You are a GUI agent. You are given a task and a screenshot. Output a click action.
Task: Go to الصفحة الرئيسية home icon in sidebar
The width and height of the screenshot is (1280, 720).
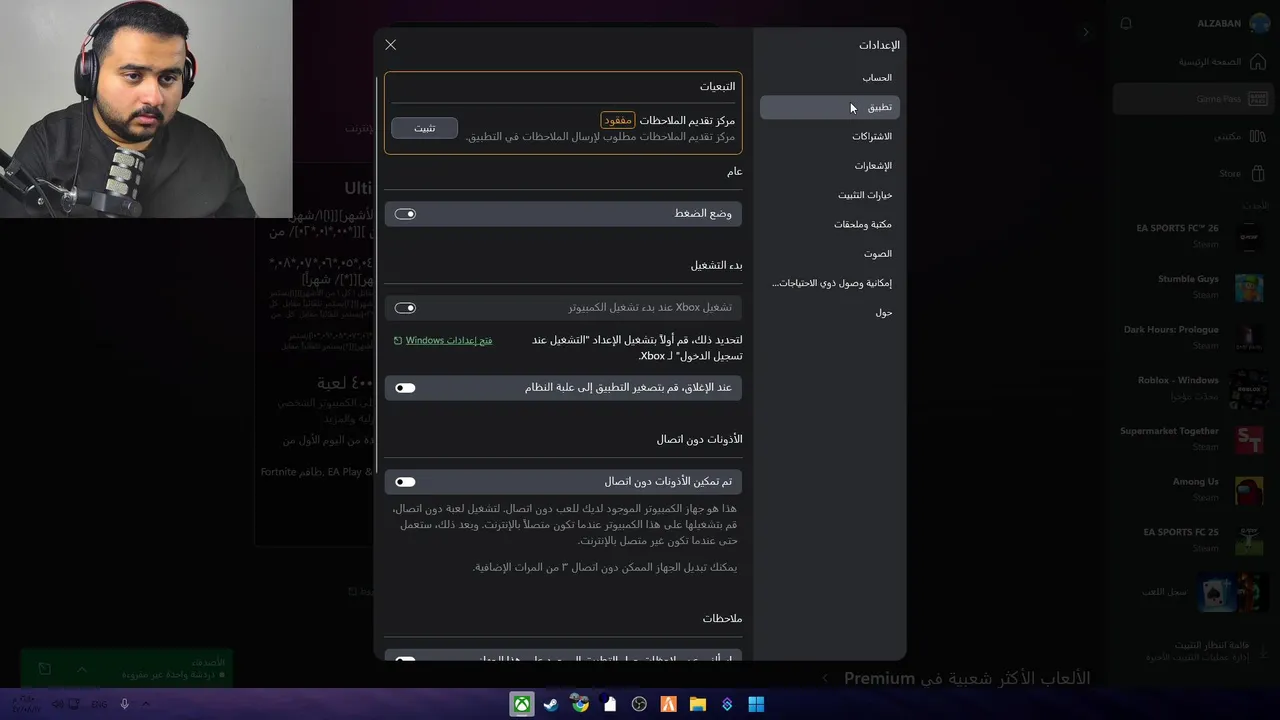[x=1258, y=62]
